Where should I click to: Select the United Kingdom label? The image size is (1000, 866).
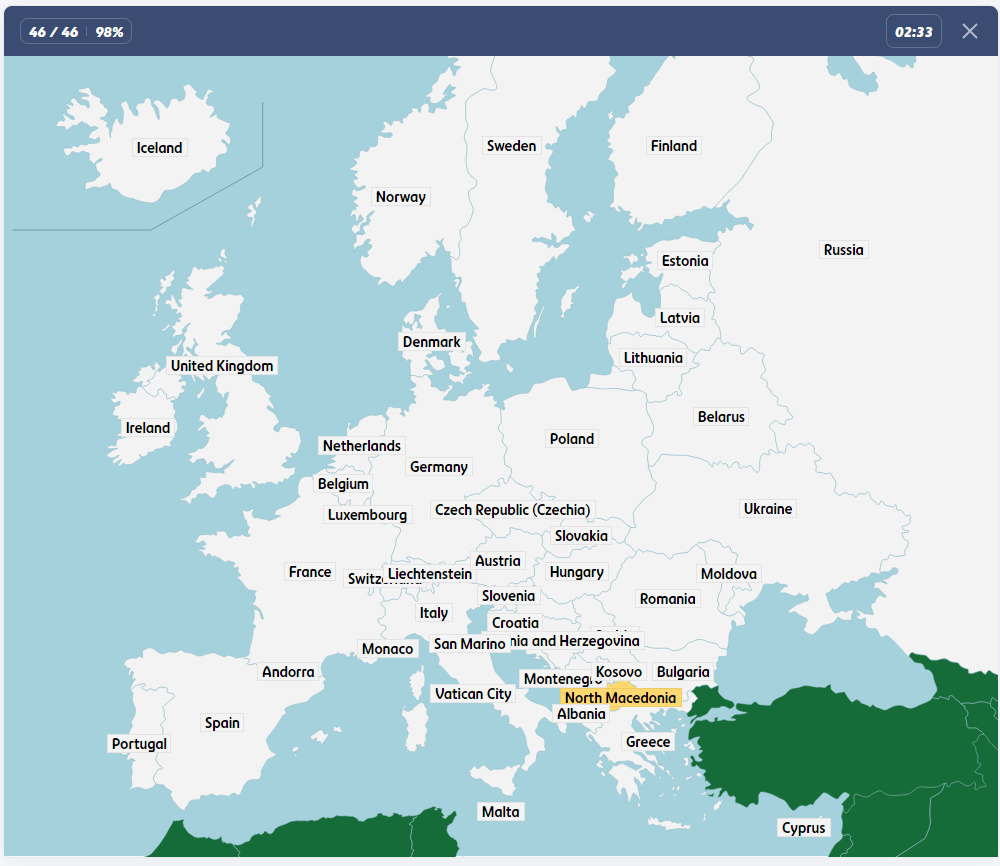click(221, 366)
